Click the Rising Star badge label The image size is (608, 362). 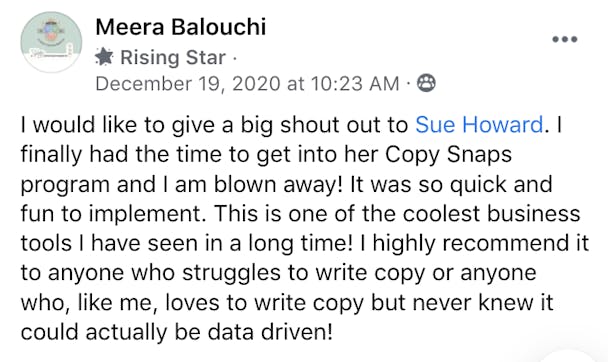[173, 57]
